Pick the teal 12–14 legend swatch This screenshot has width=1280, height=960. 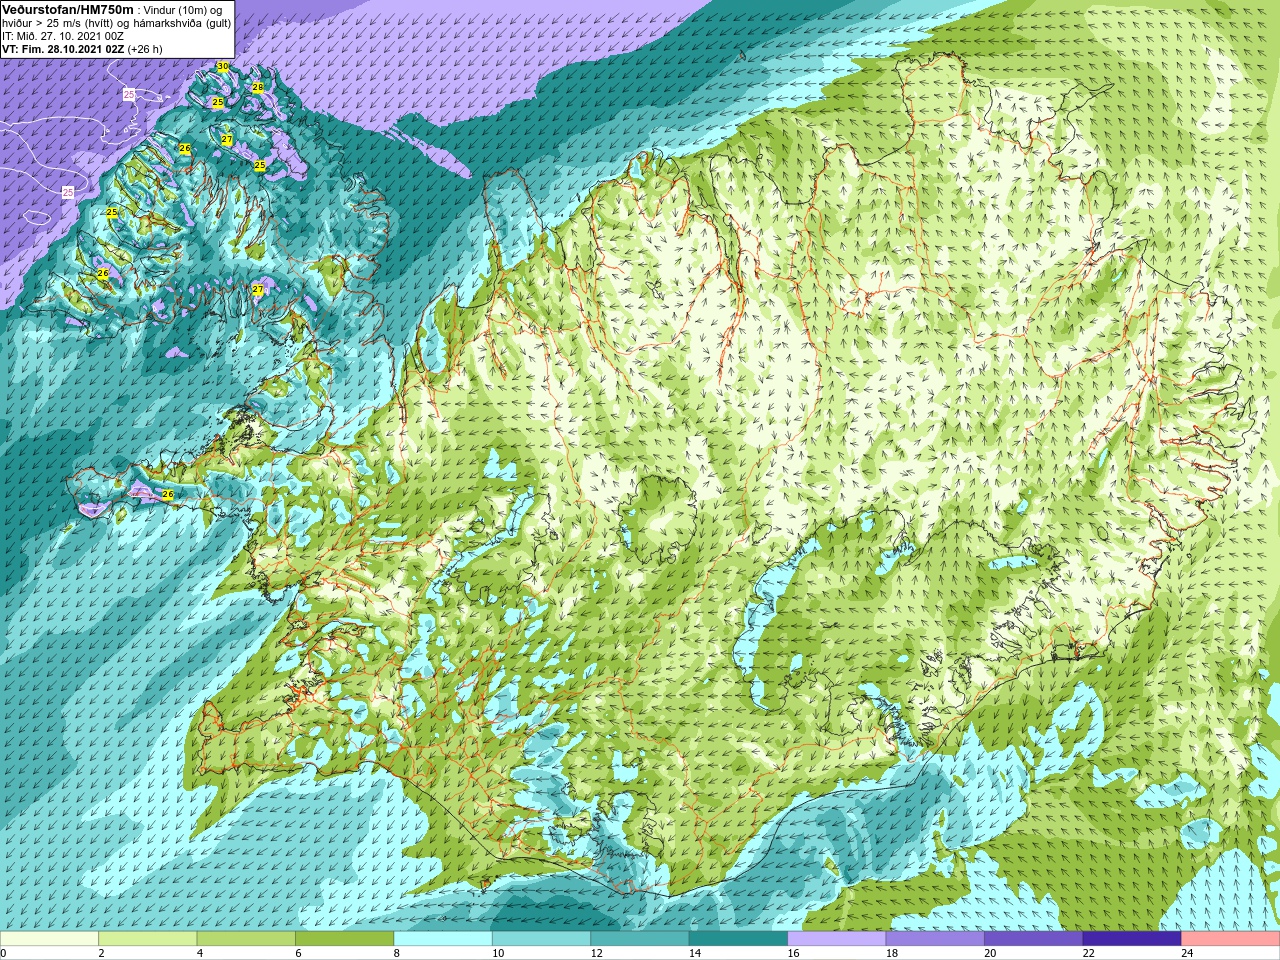click(x=640, y=939)
